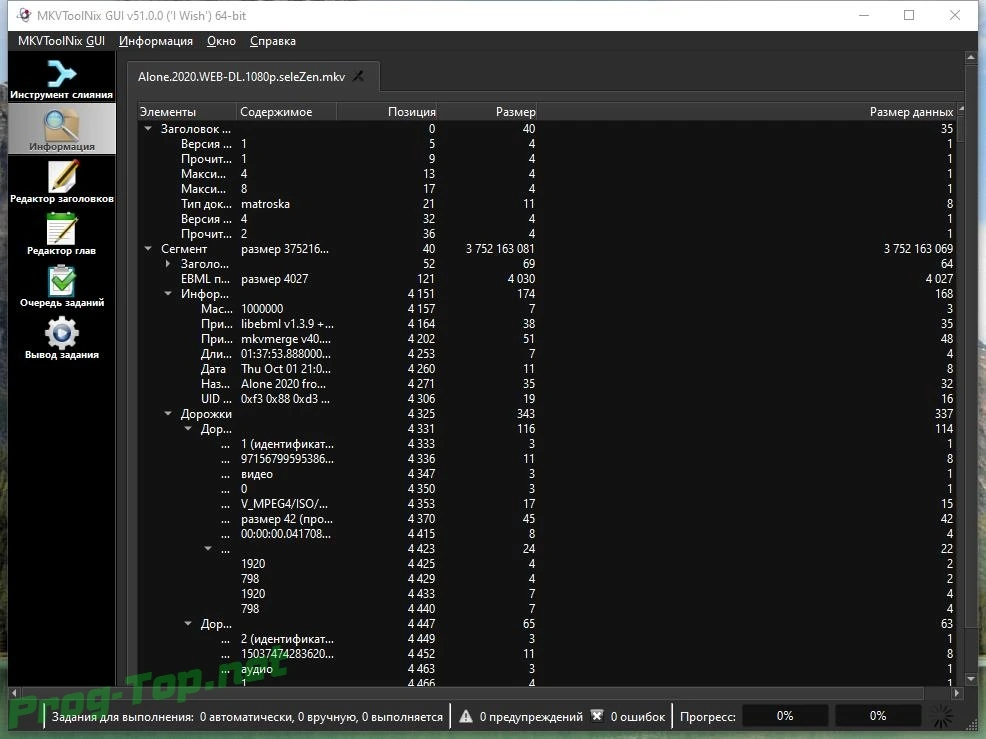Select the '00:00:00.041708...' row
The width and height of the screenshot is (986, 739).
coord(546,534)
